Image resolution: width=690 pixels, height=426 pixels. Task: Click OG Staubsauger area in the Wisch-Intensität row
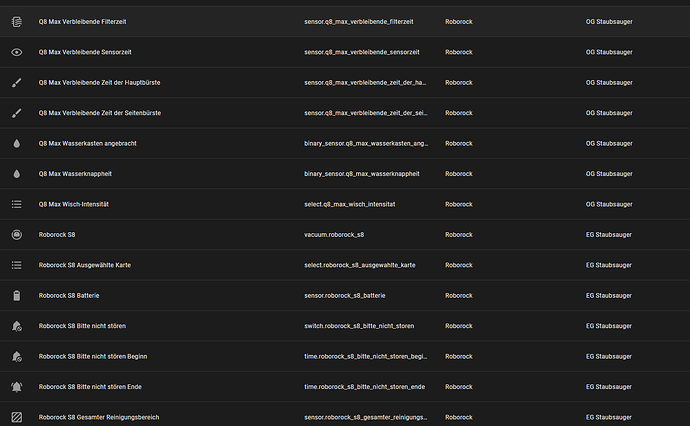[x=609, y=204]
